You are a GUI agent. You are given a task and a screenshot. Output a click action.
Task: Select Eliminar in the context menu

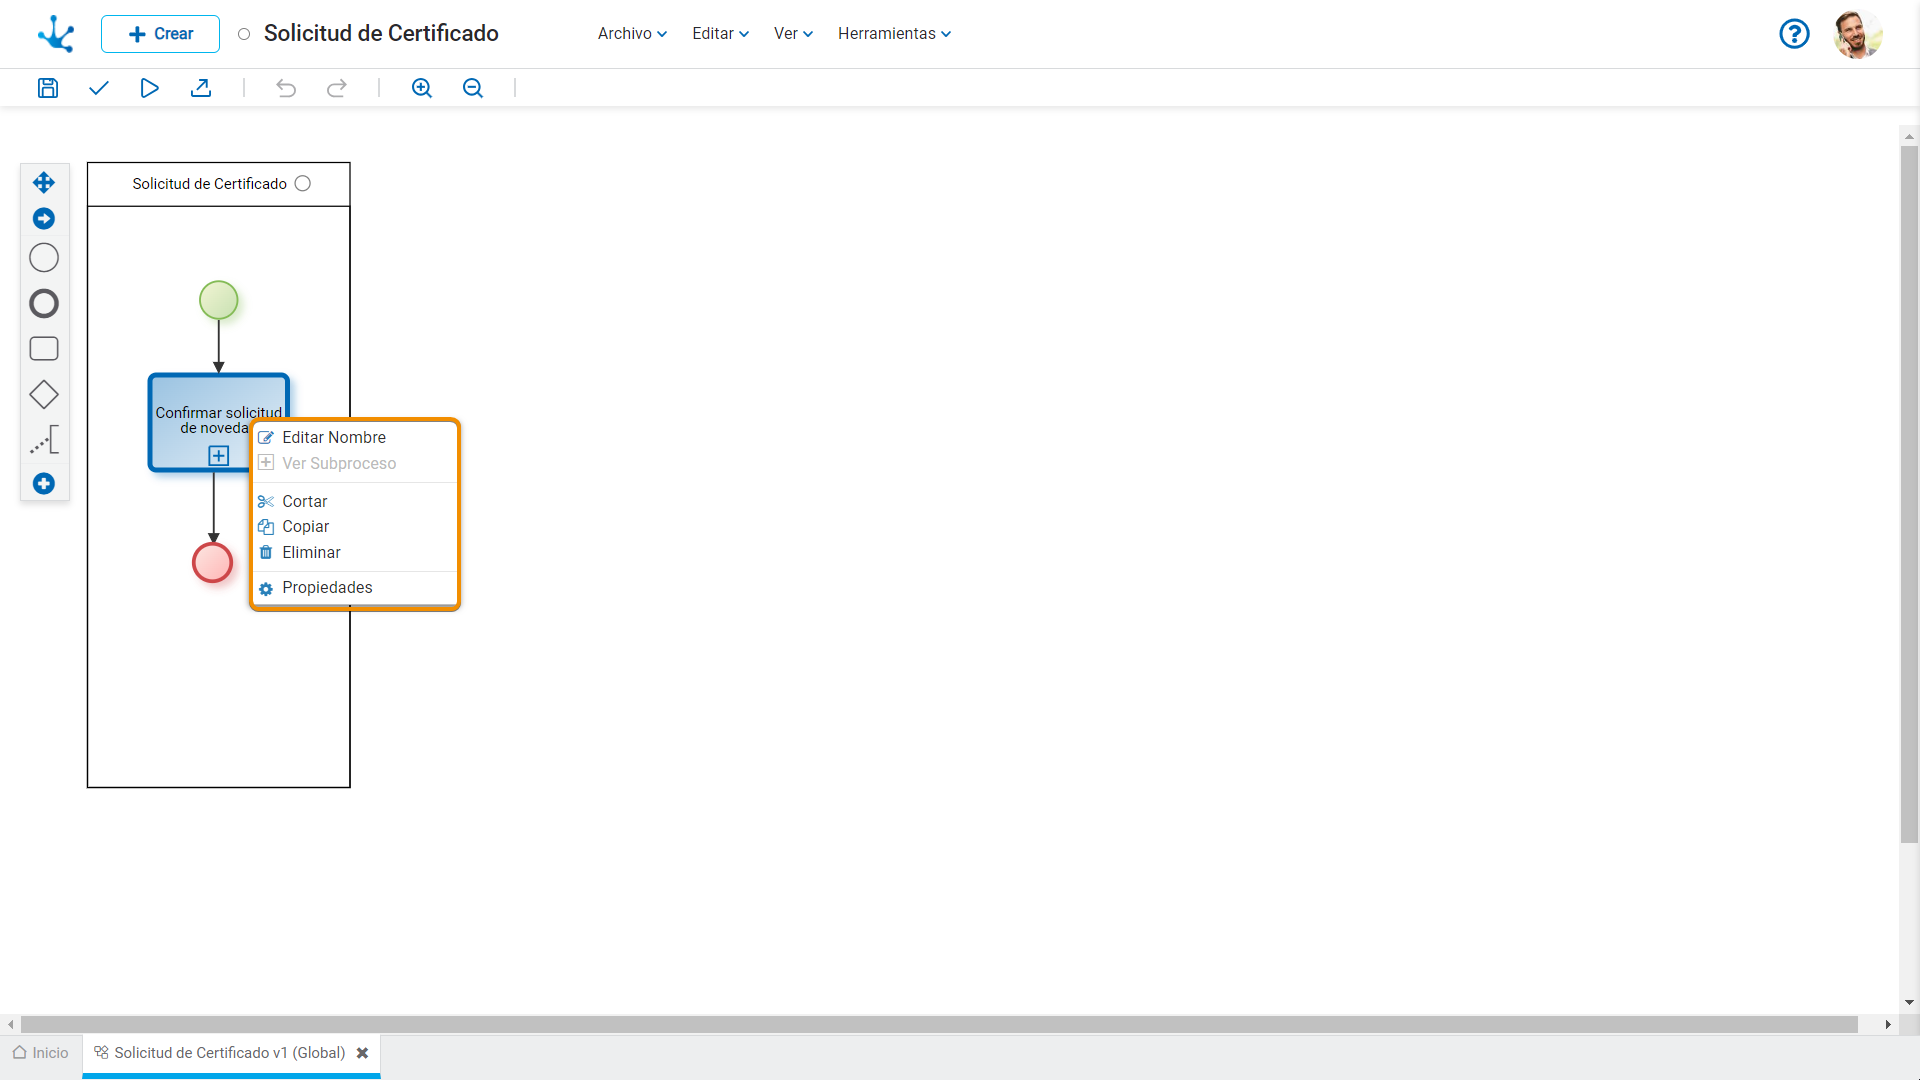click(x=311, y=553)
